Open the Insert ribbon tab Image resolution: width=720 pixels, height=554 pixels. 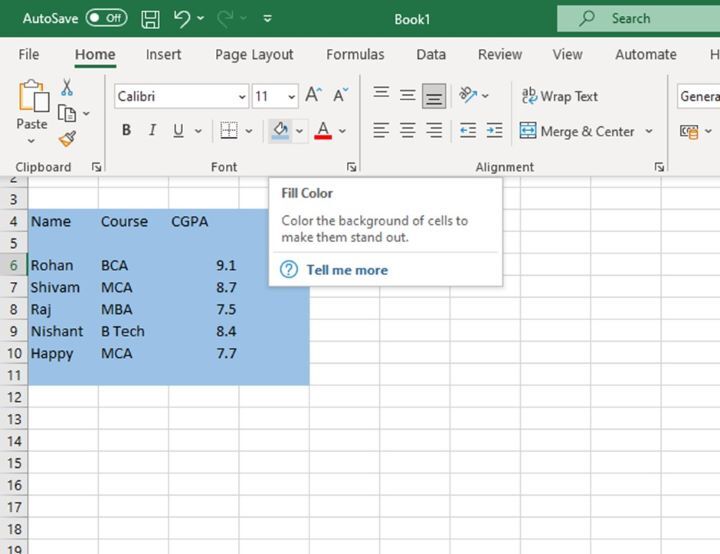(x=163, y=54)
